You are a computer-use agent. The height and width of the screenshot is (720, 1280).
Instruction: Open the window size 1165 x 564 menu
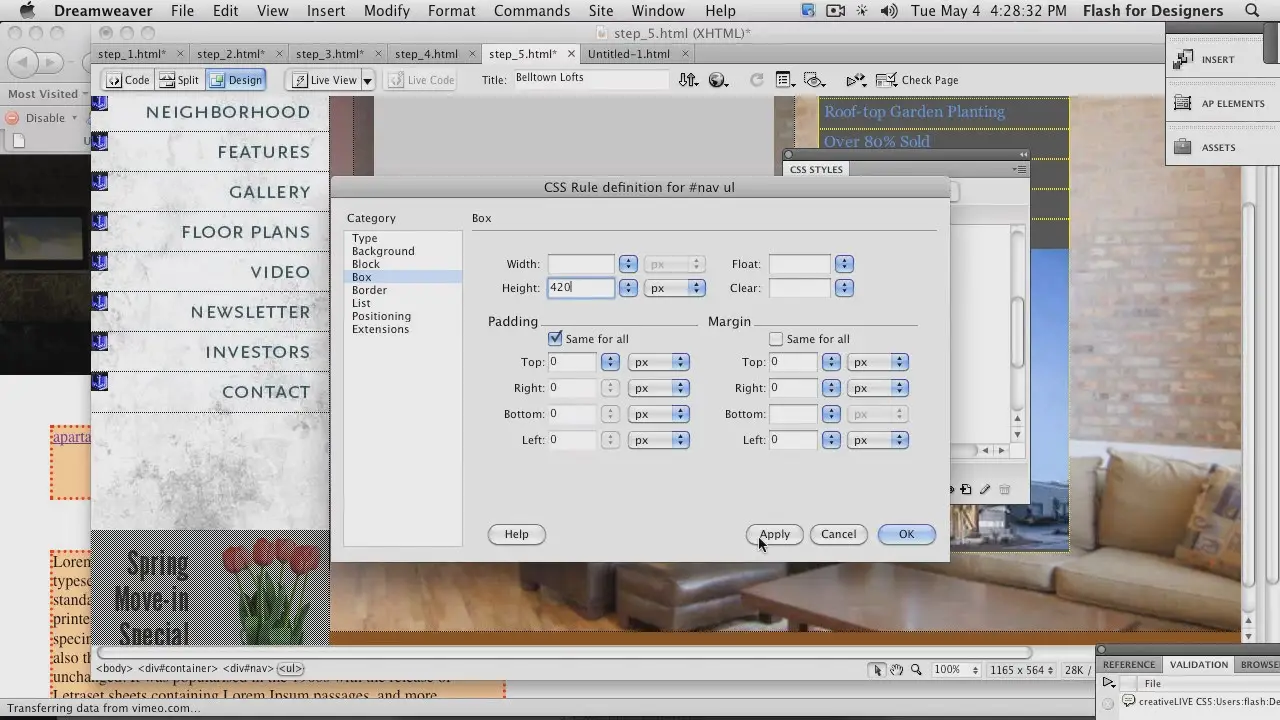tap(1021, 670)
